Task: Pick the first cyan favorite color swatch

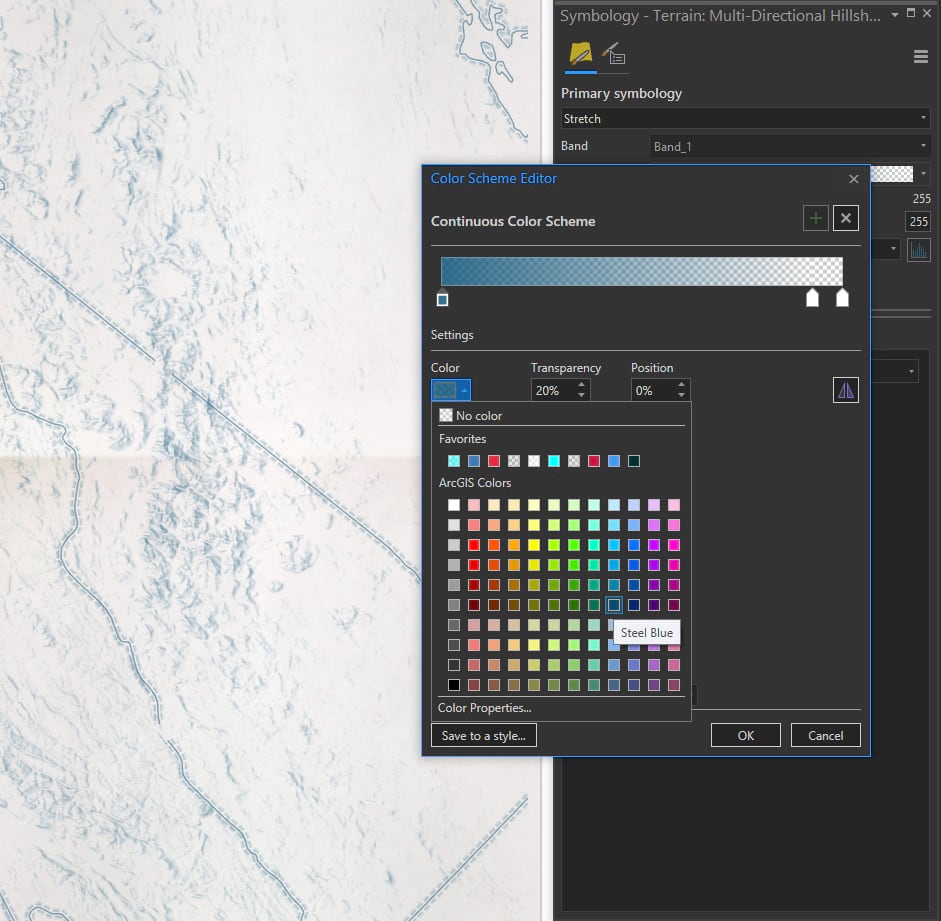Action: 454,461
